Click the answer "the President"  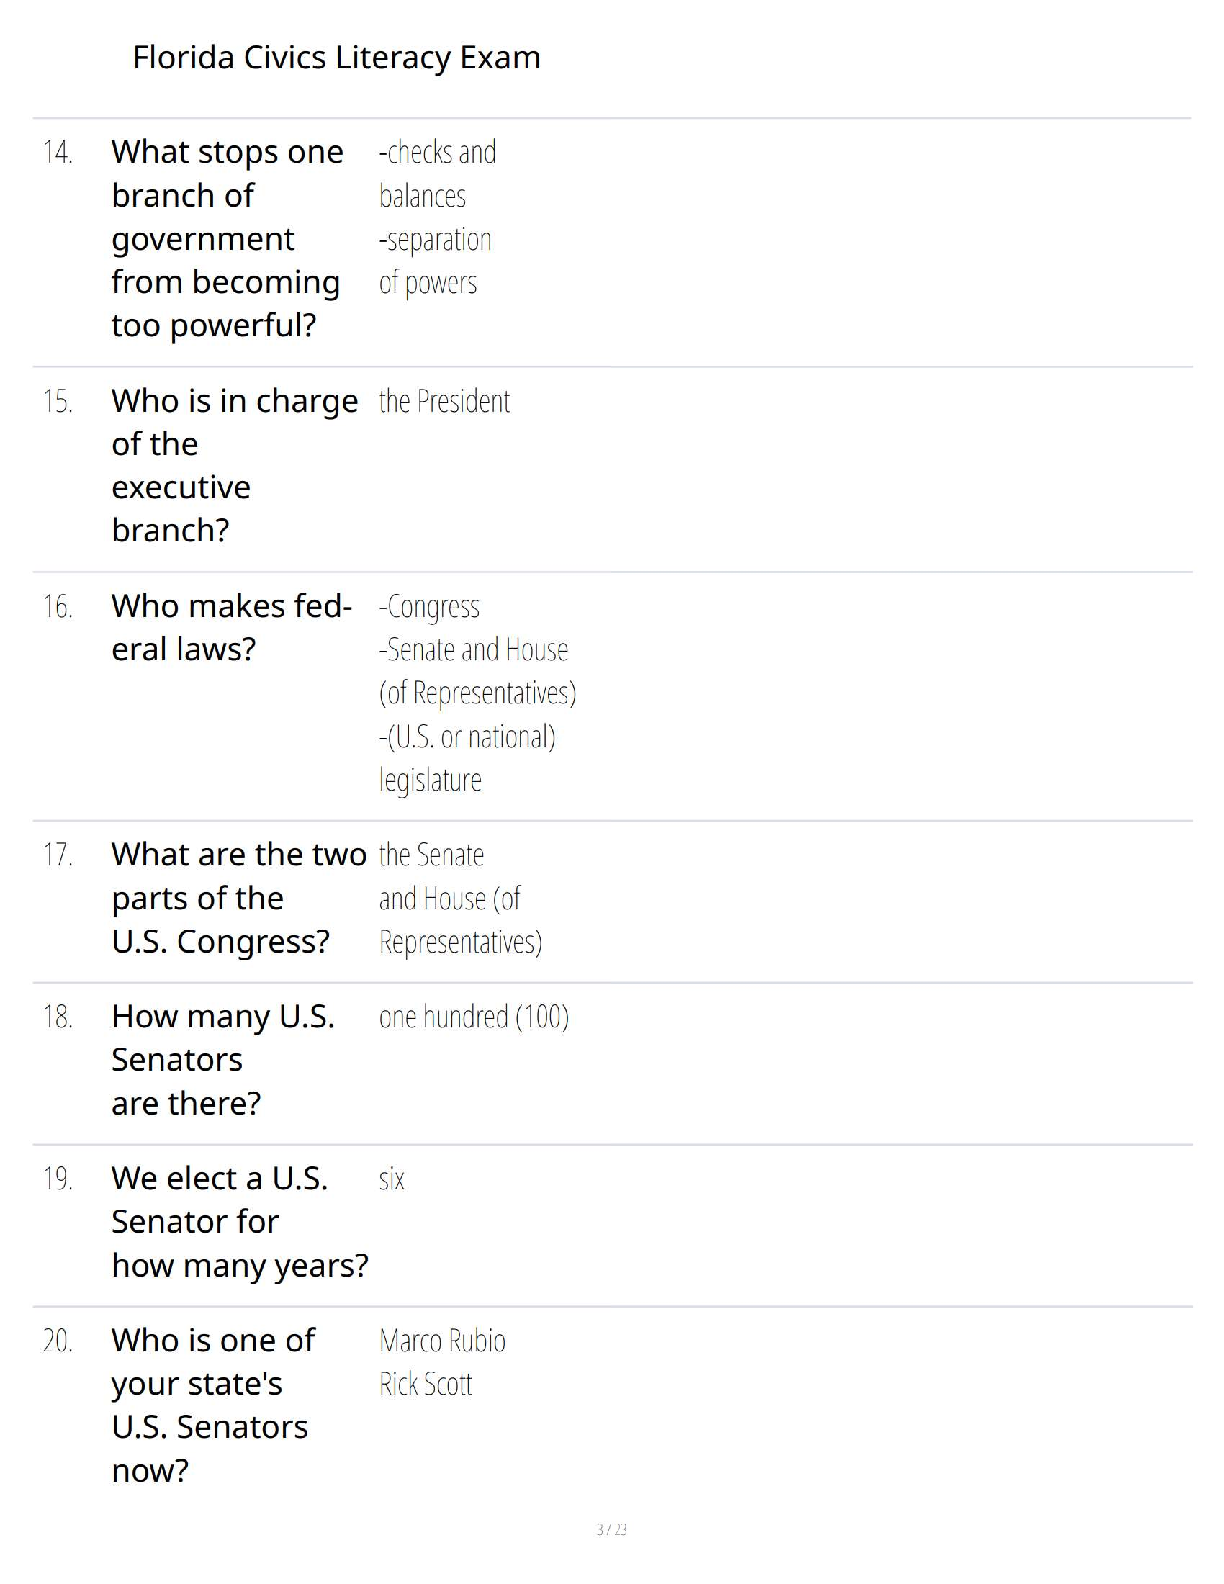pyautogui.click(x=444, y=402)
